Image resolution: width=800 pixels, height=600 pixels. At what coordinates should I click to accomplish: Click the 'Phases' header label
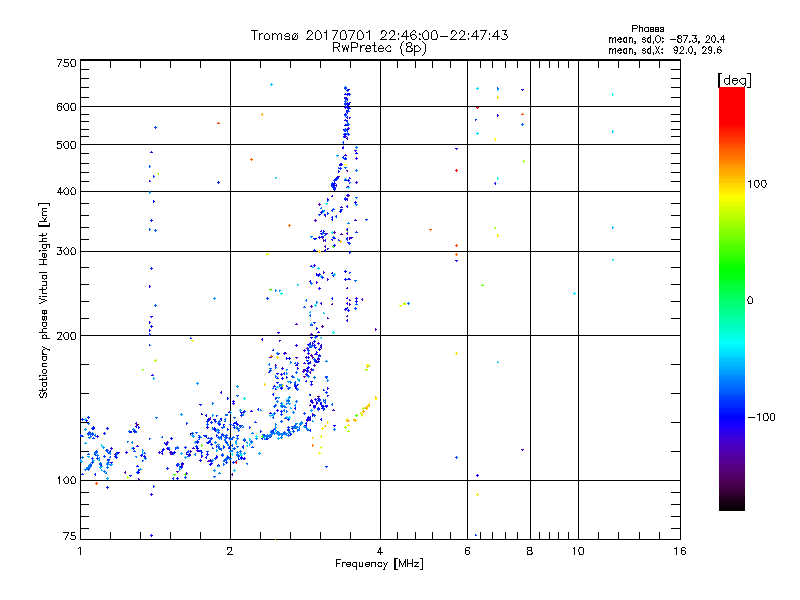pos(647,29)
